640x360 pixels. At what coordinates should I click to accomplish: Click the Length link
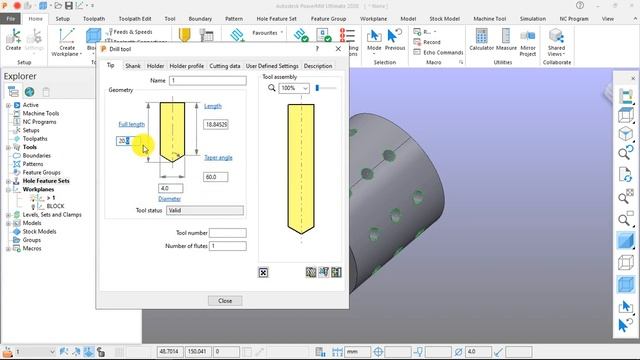213,106
